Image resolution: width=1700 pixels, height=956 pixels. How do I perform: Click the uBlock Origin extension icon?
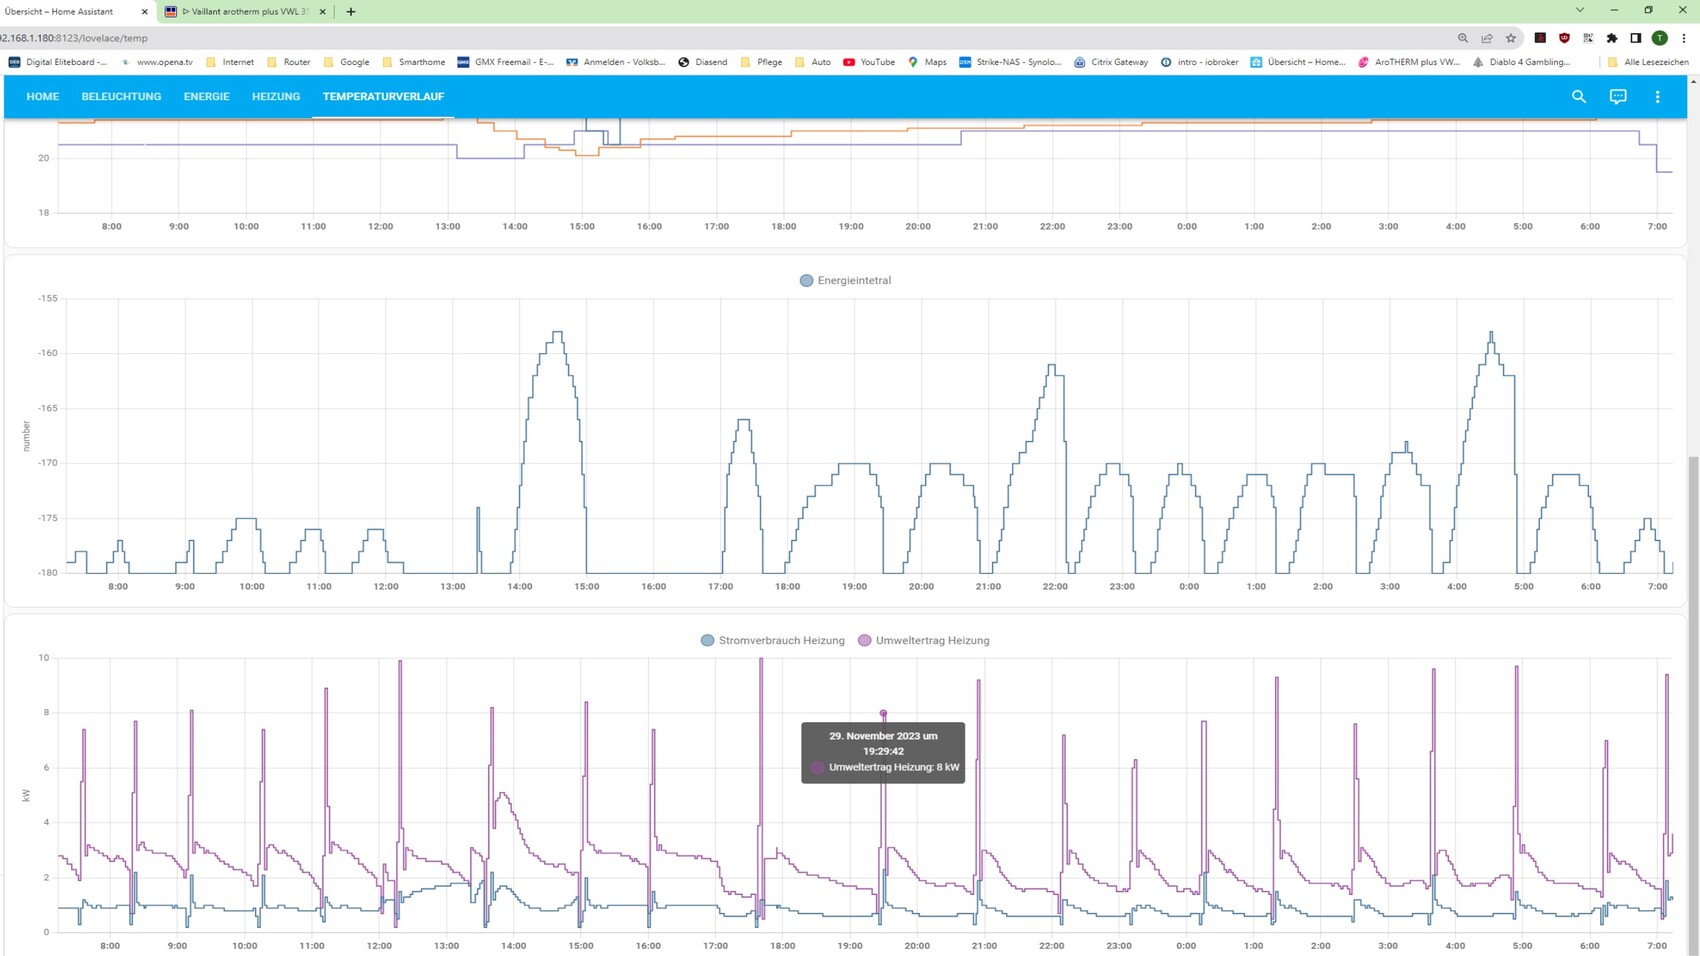click(x=1564, y=38)
